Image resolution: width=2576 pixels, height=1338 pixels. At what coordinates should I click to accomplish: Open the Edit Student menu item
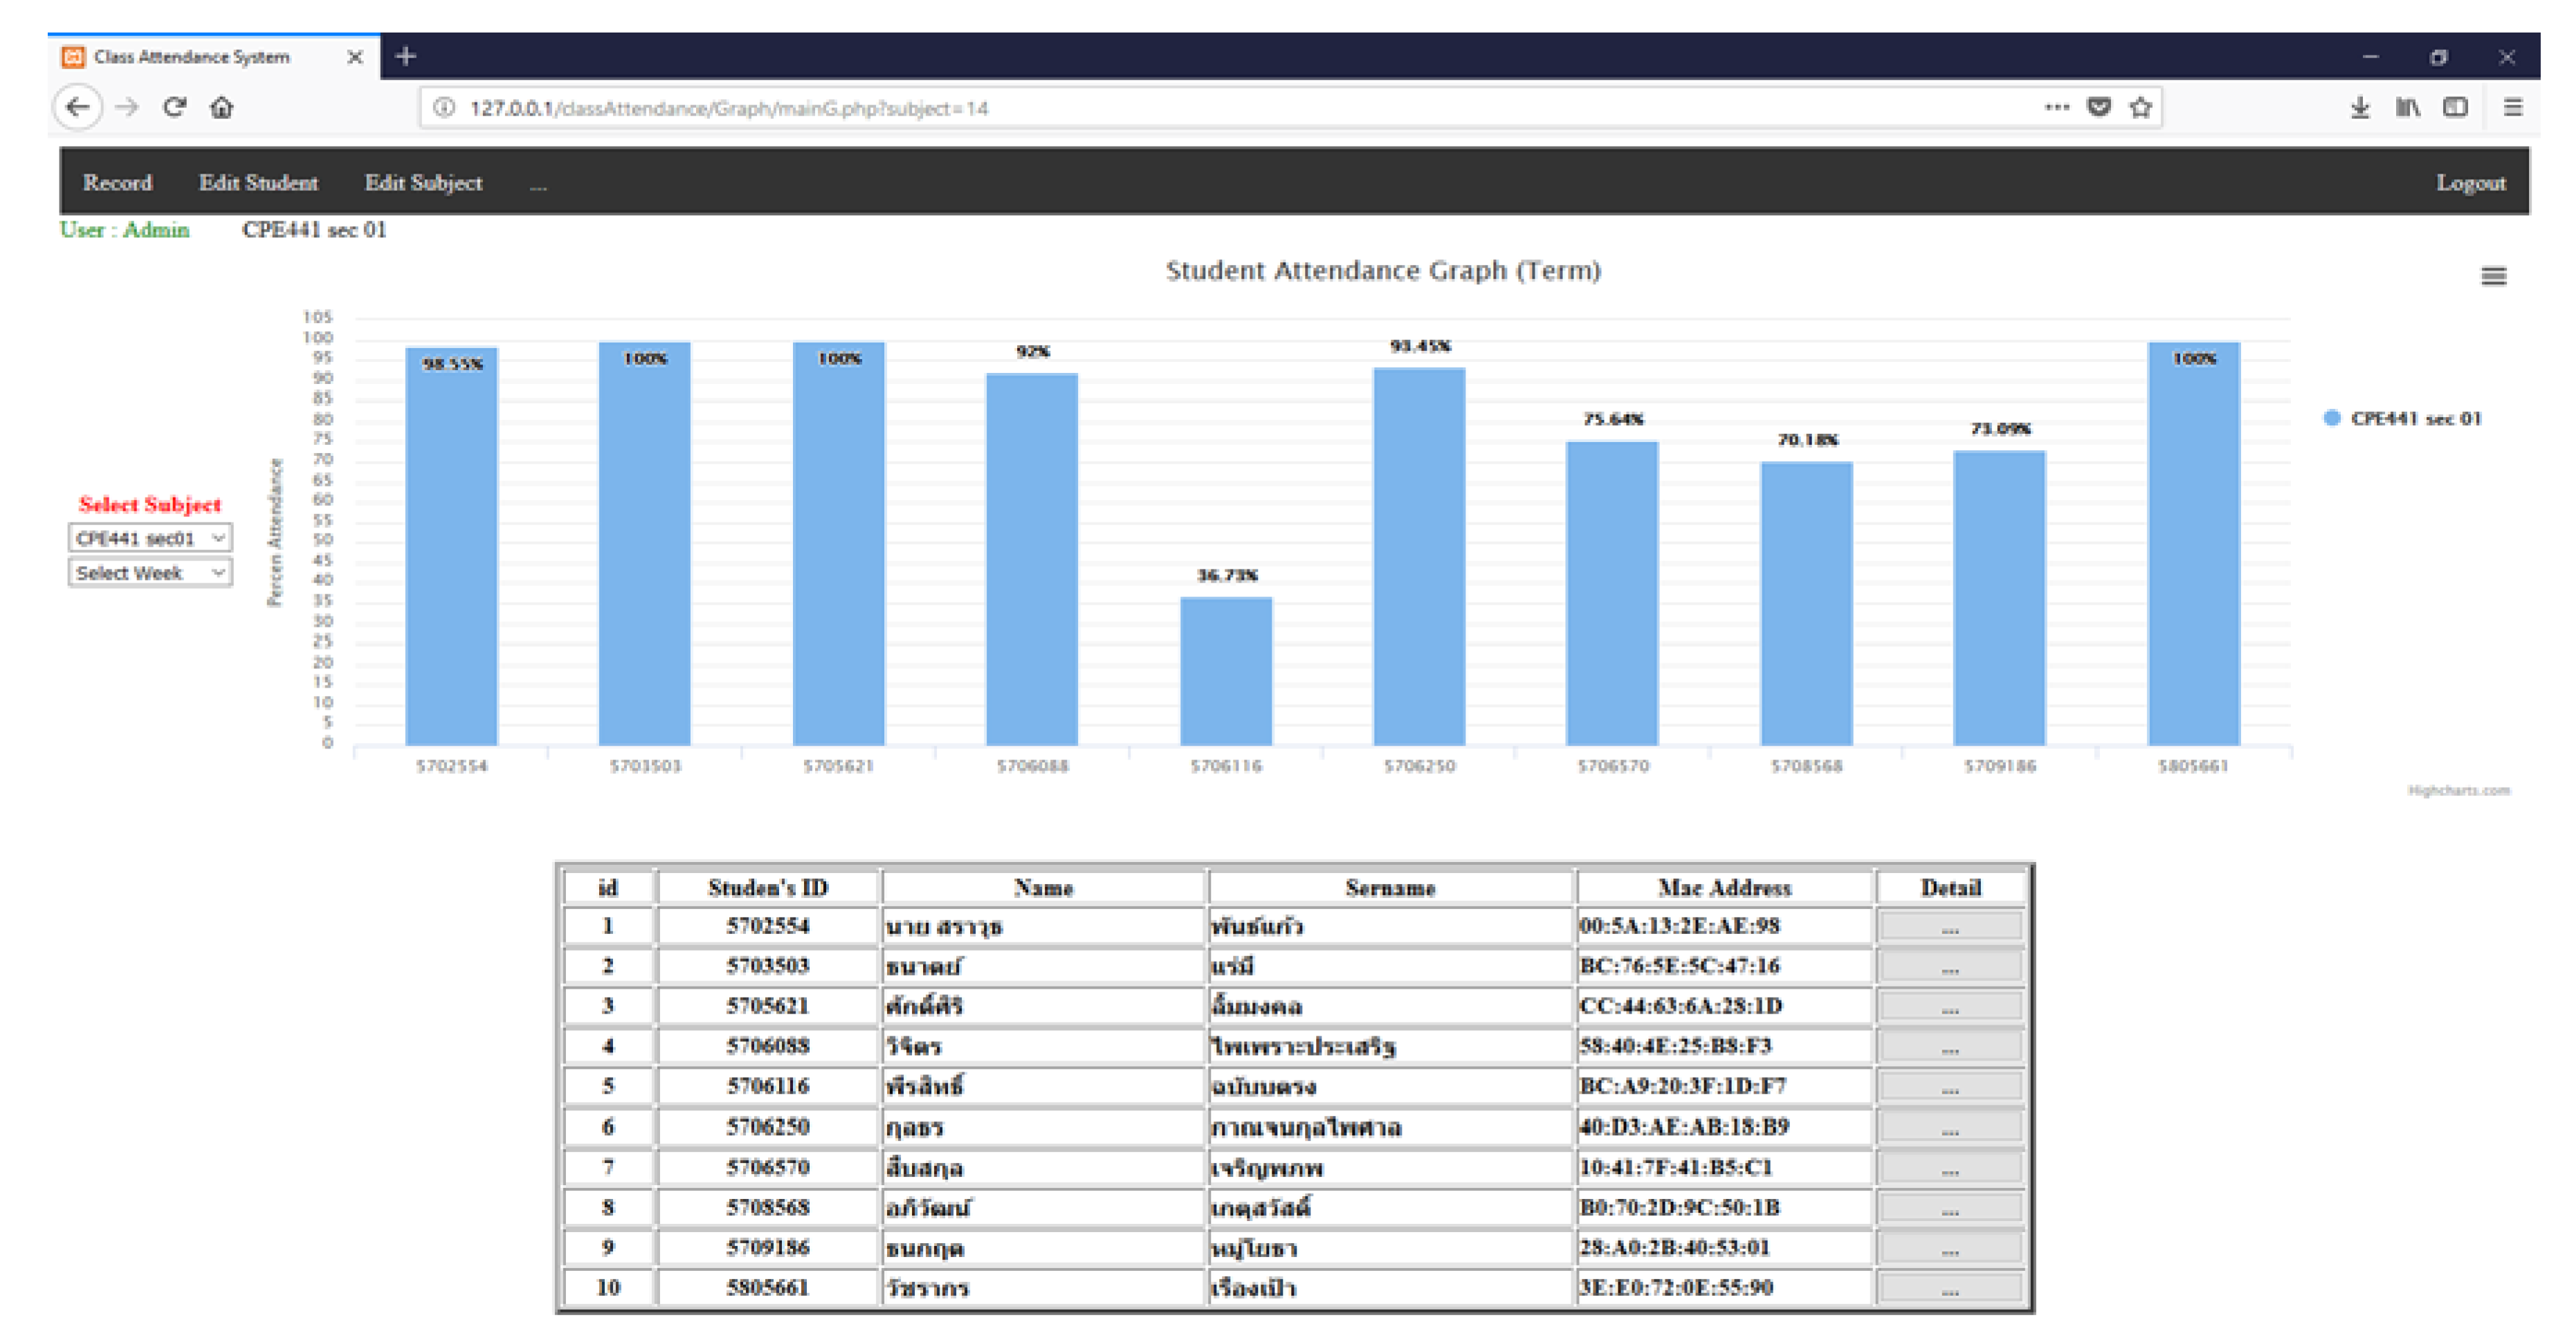(x=258, y=182)
